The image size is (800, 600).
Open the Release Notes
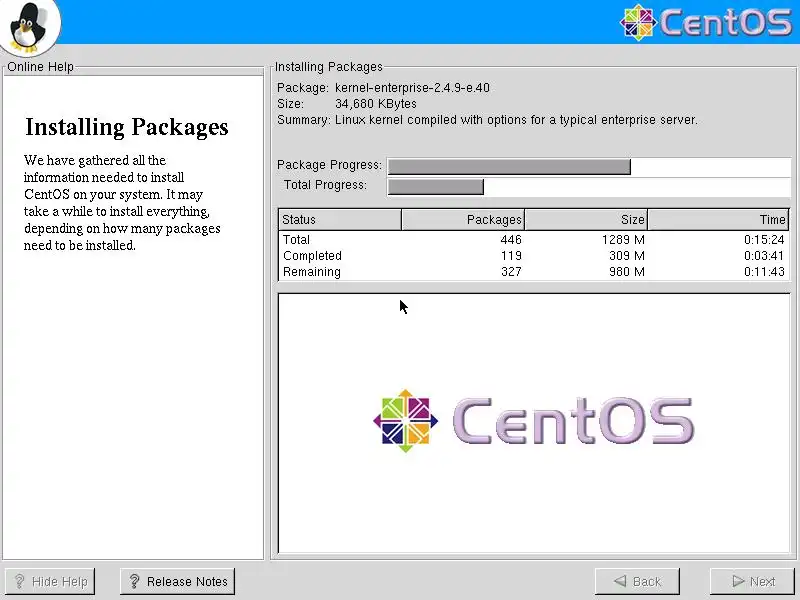pyautogui.click(x=178, y=581)
